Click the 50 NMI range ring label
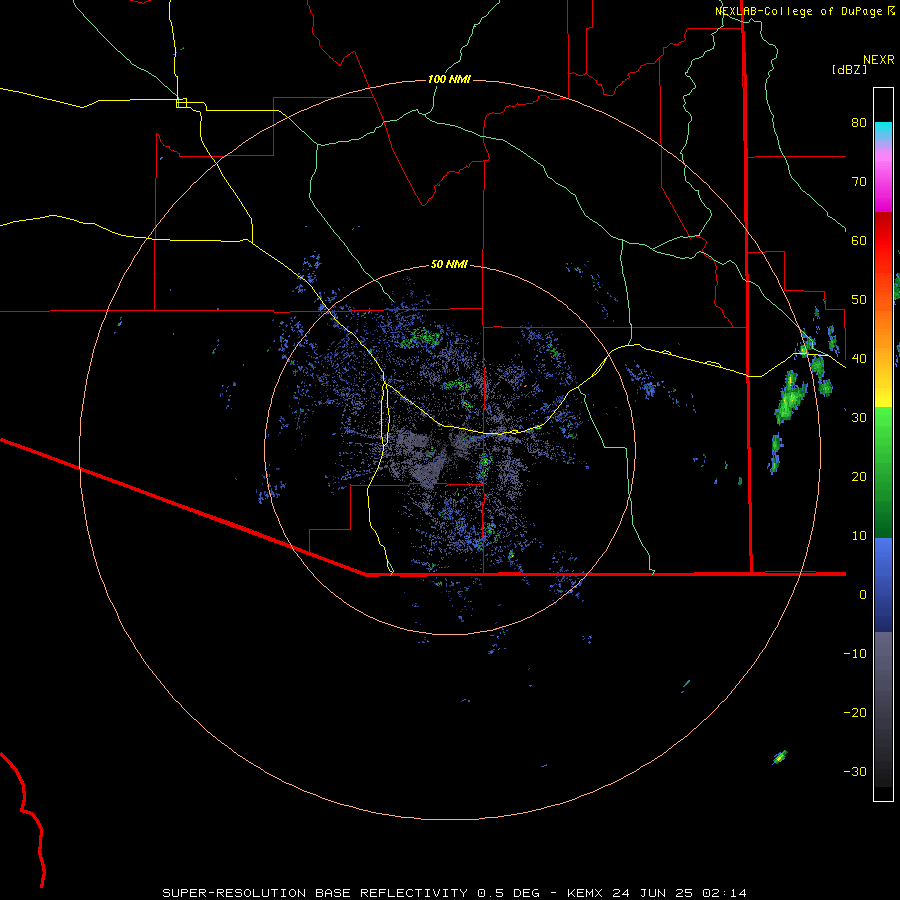 click(449, 265)
